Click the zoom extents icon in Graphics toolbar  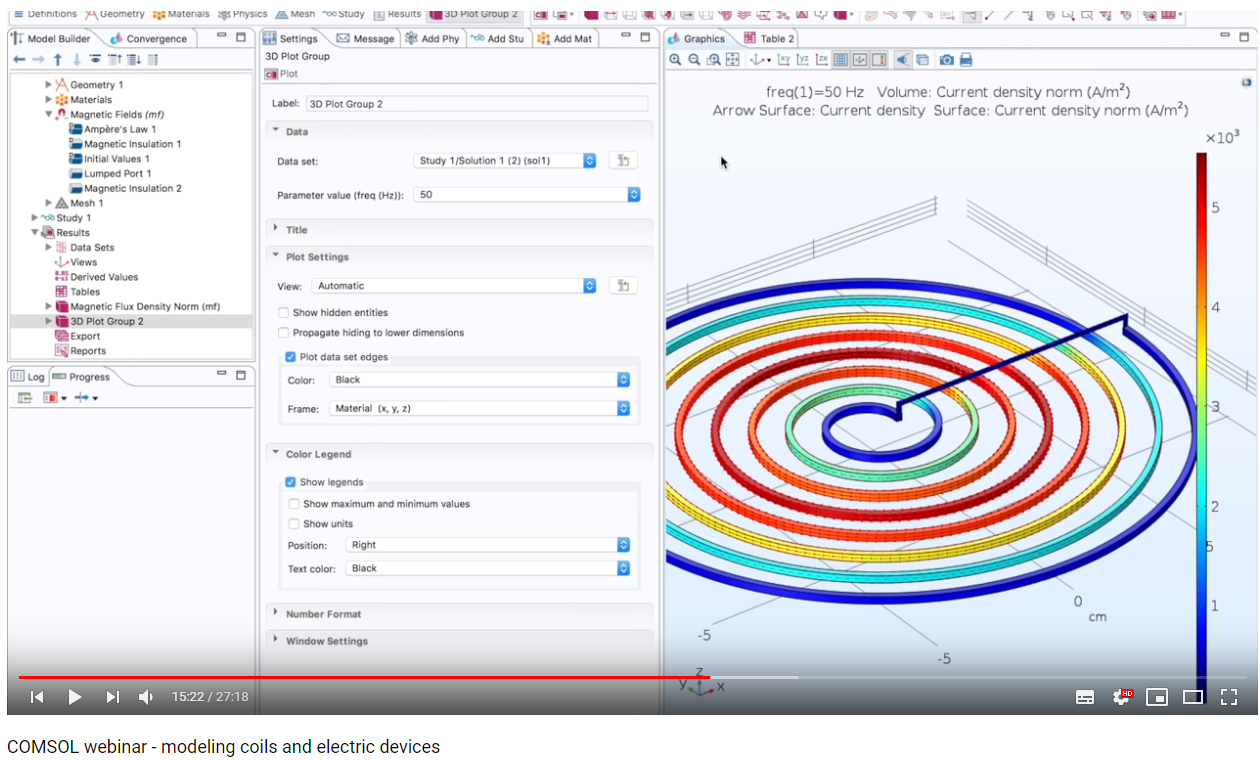732,60
